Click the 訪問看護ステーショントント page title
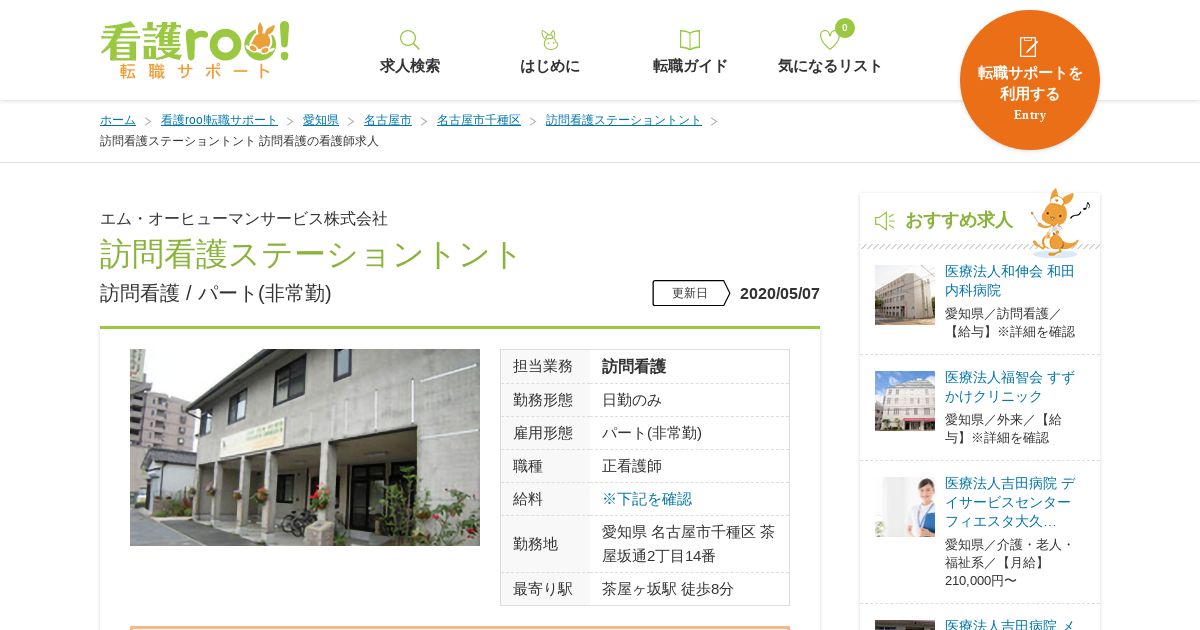This screenshot has width=1200, height=630. pyautogui.click(x=310, y=254)
